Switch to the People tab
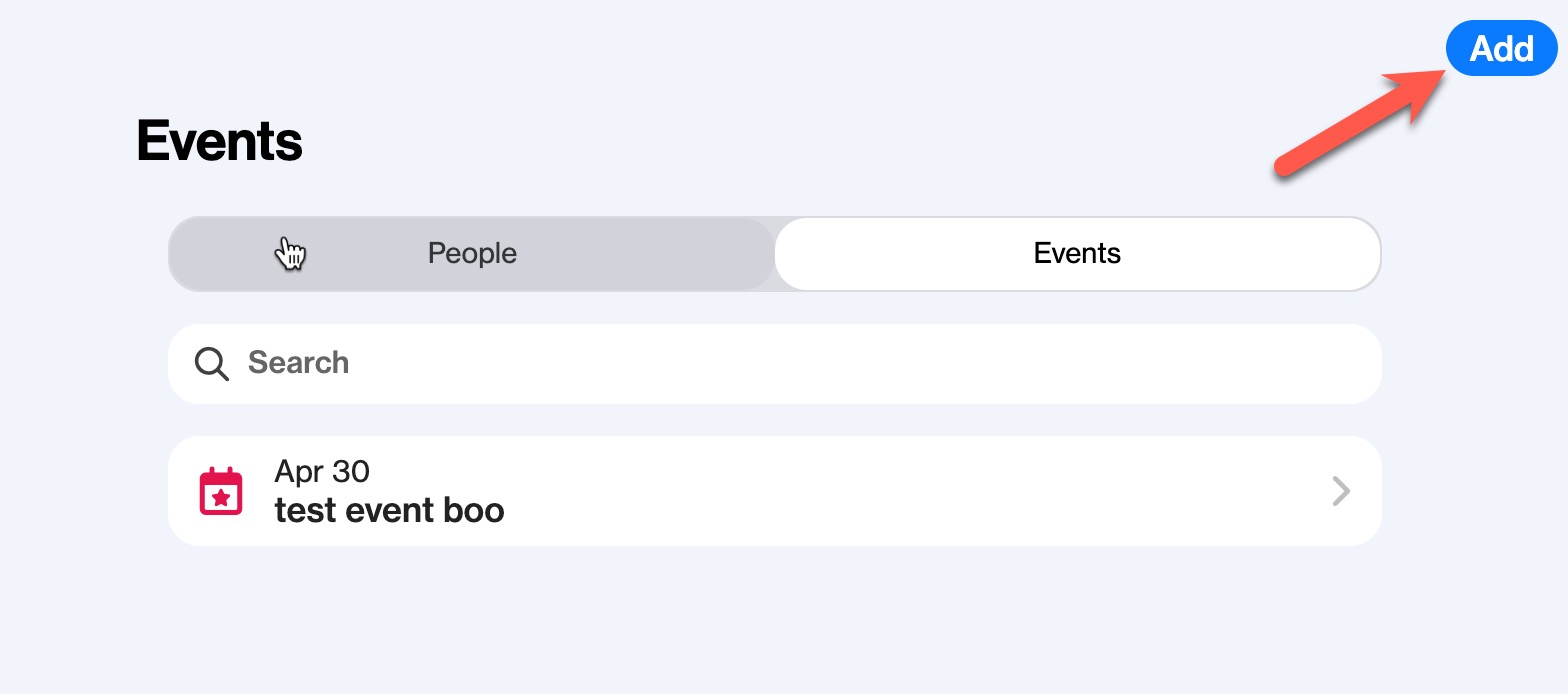This screenshot has height=694, width=1568. 472,254
